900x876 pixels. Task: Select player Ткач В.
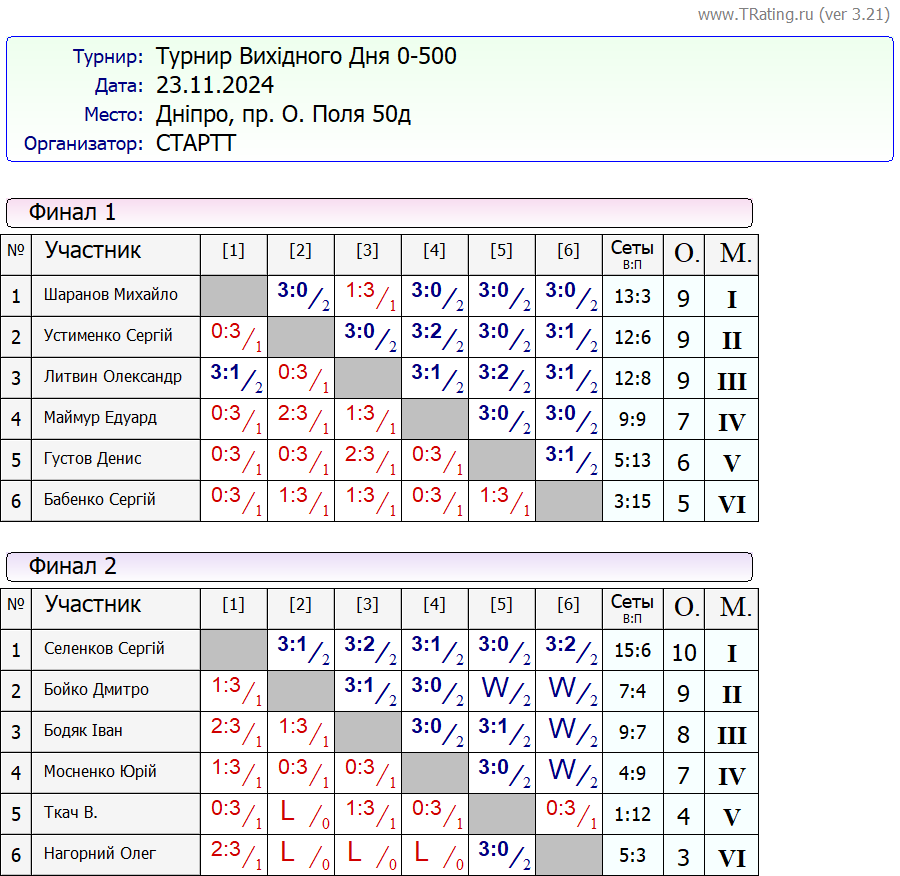71,813
